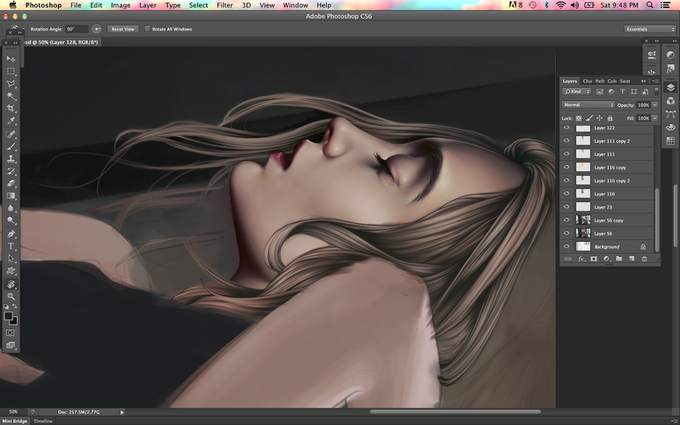Add a layer style (fx)

pyautogui.click(x=581, y=259)
